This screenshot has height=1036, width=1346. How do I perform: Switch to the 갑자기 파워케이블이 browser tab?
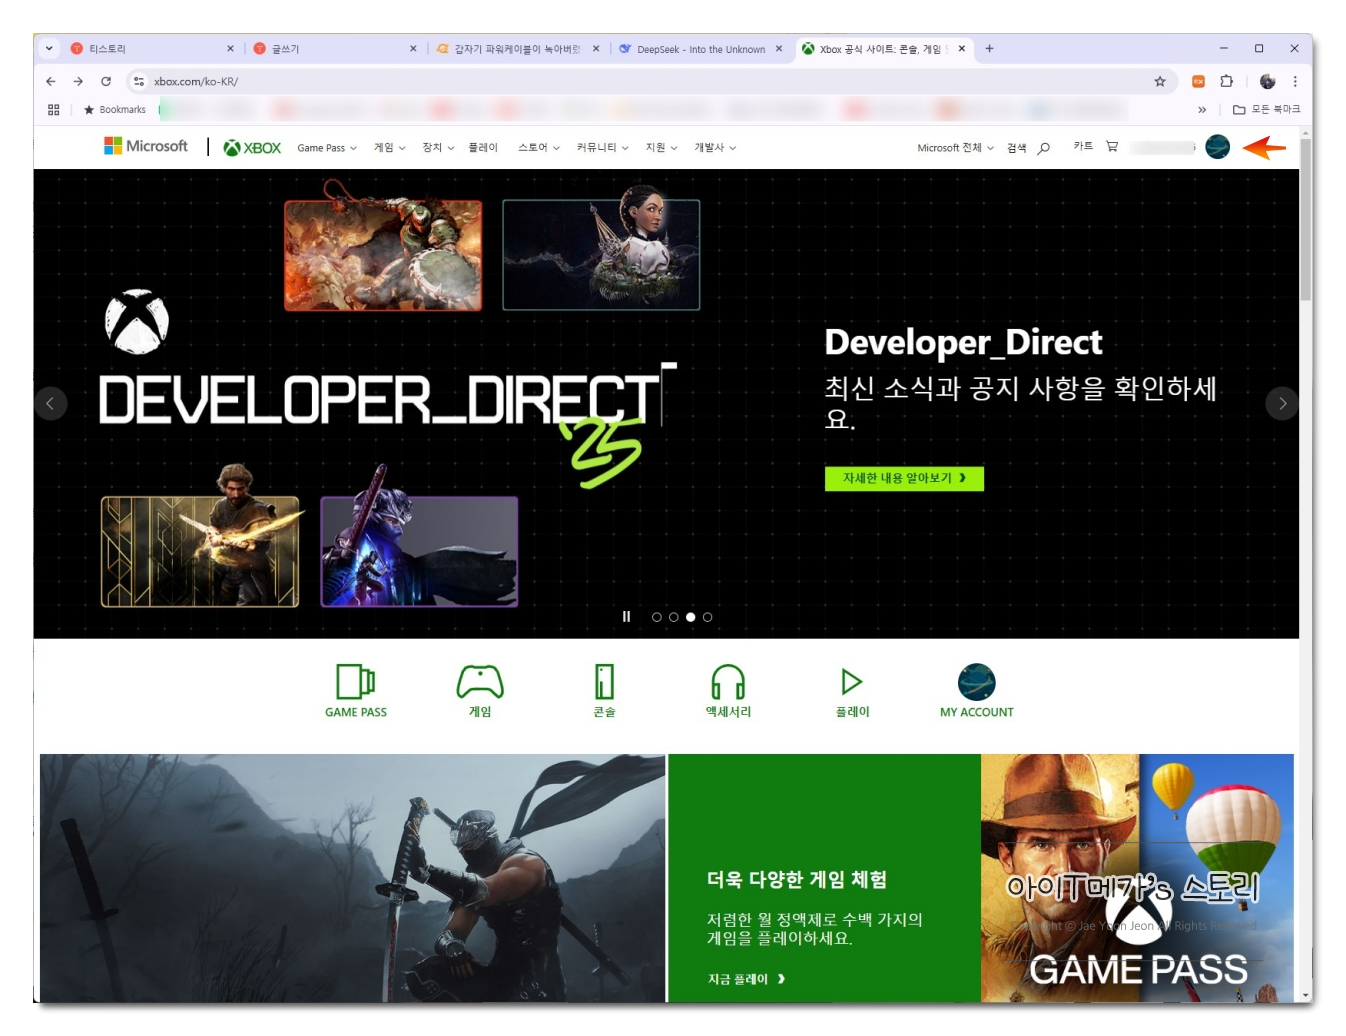point(518,48)
